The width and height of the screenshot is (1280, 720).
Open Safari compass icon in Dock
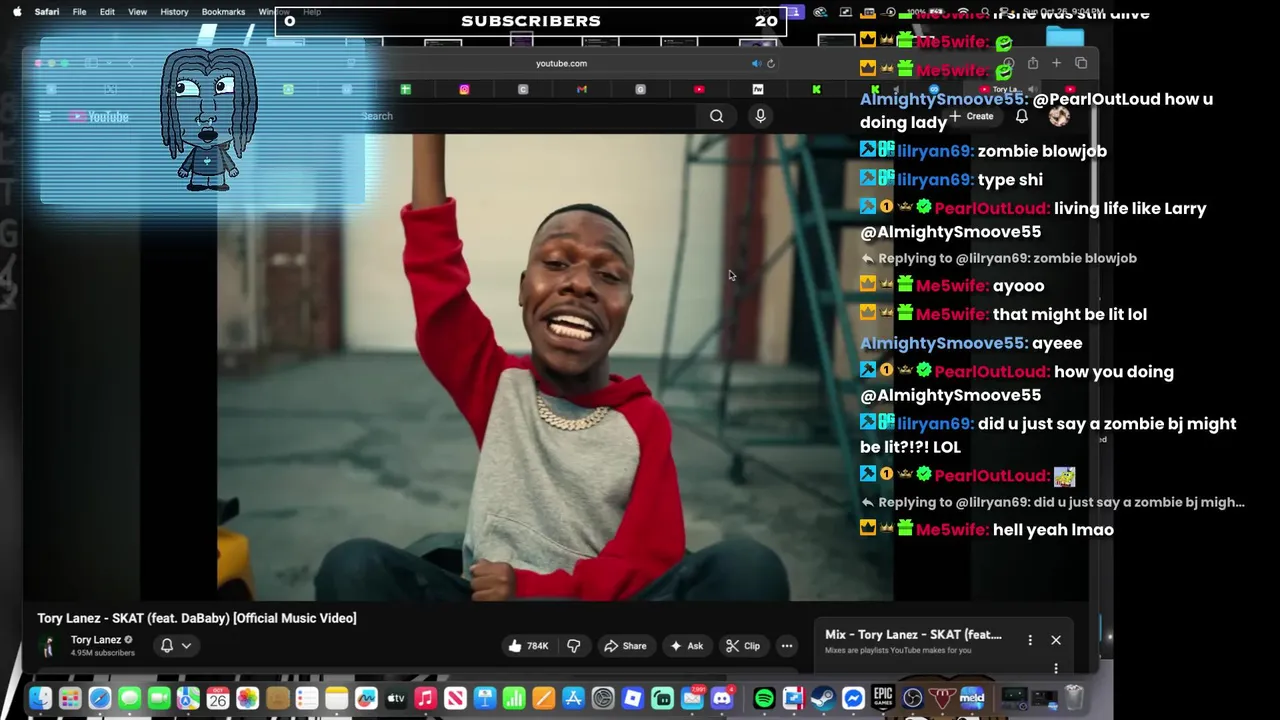pyautogui.click(x=99, y=698)
